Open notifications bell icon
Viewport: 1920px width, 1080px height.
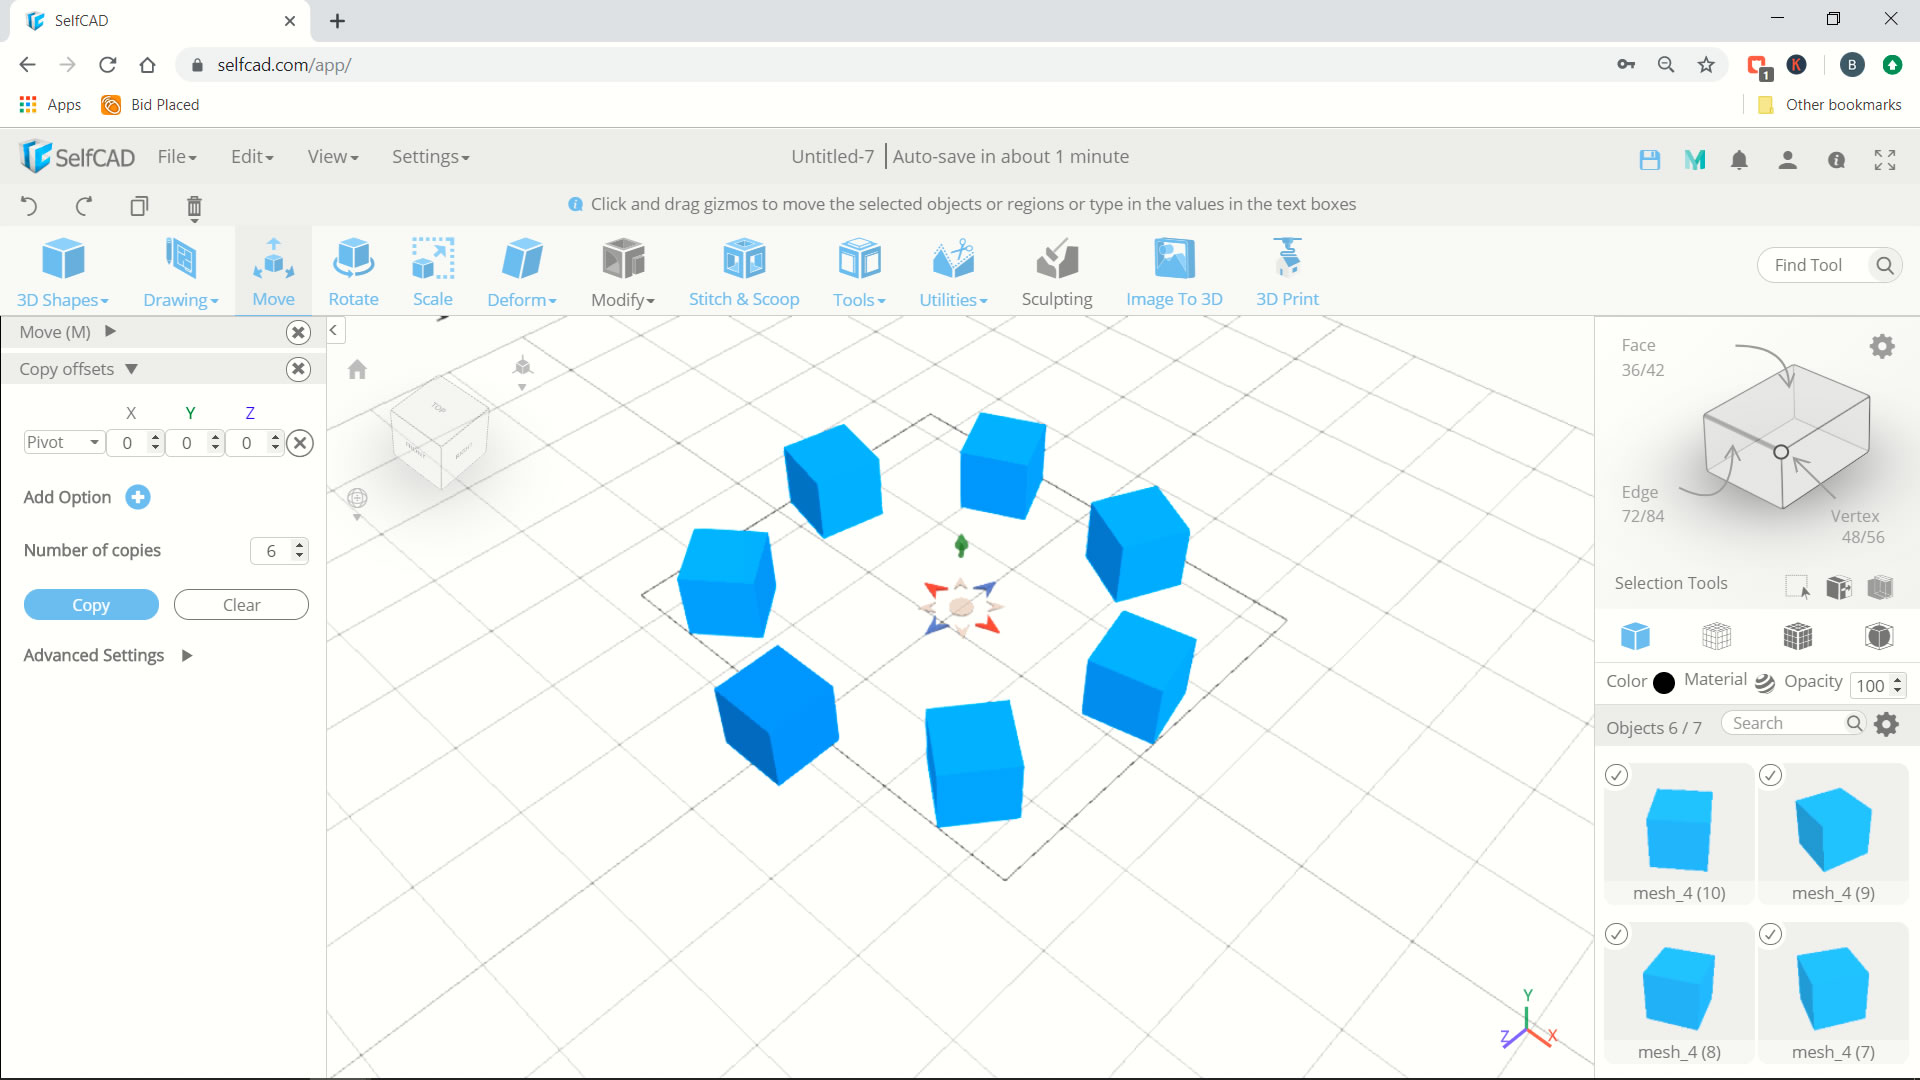[x=1739, y=160]
